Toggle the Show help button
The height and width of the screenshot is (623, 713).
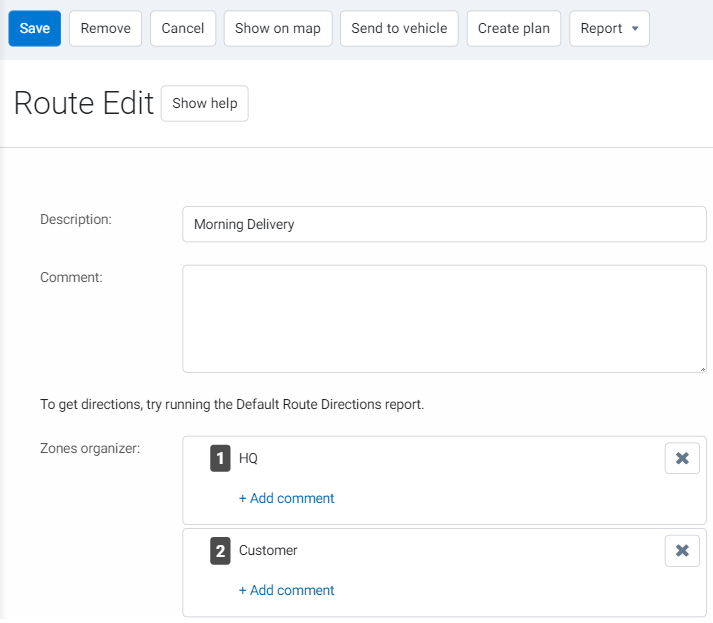pos(204,103)
